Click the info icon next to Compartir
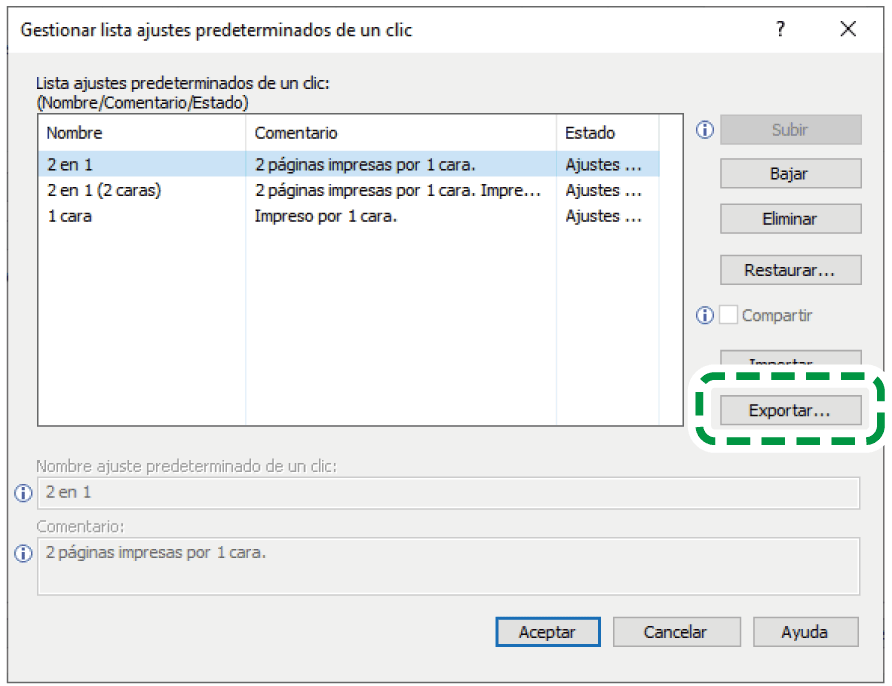892x686 pixels. 705,315
